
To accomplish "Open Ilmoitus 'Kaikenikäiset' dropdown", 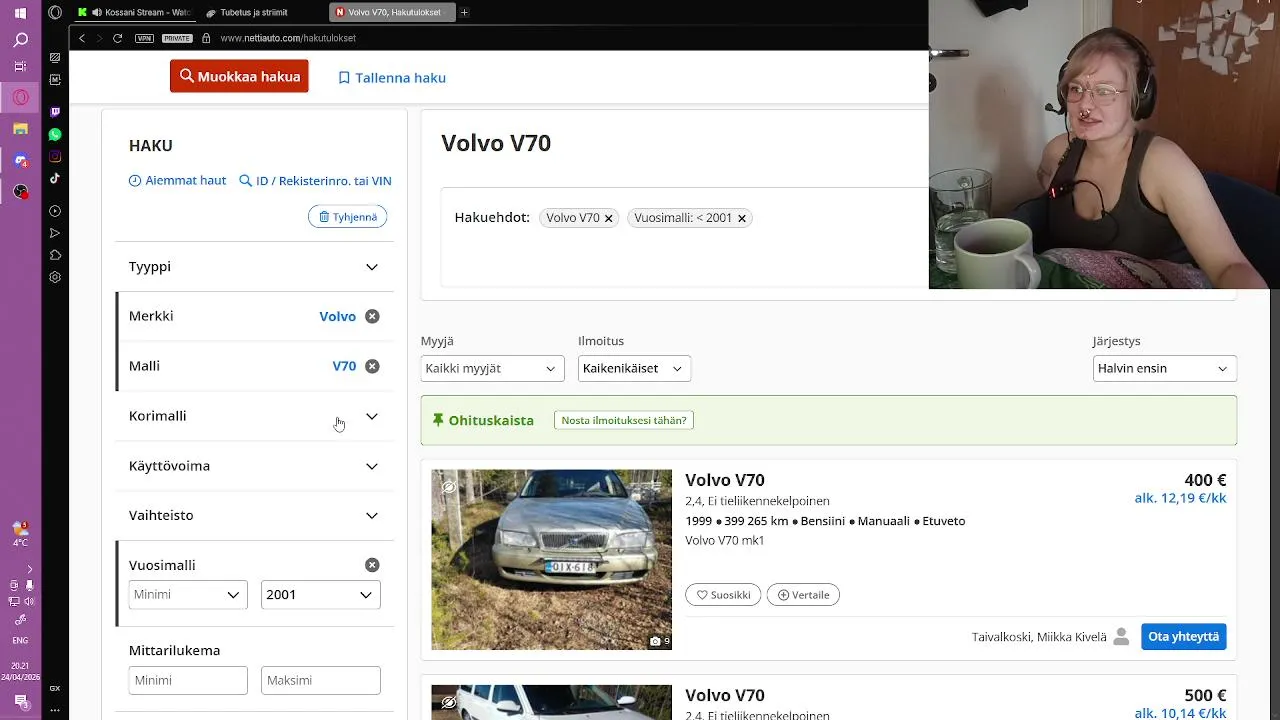I will tap(634, 368).
